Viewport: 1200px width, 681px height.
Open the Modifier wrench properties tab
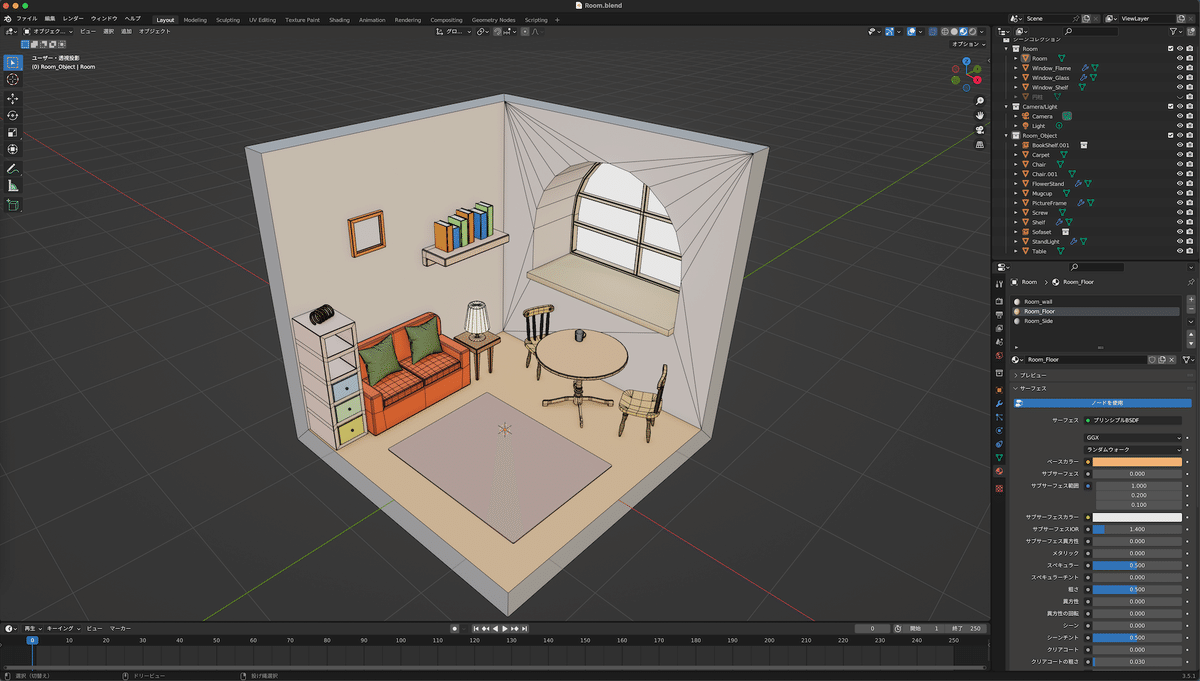[x=999, y=403]
